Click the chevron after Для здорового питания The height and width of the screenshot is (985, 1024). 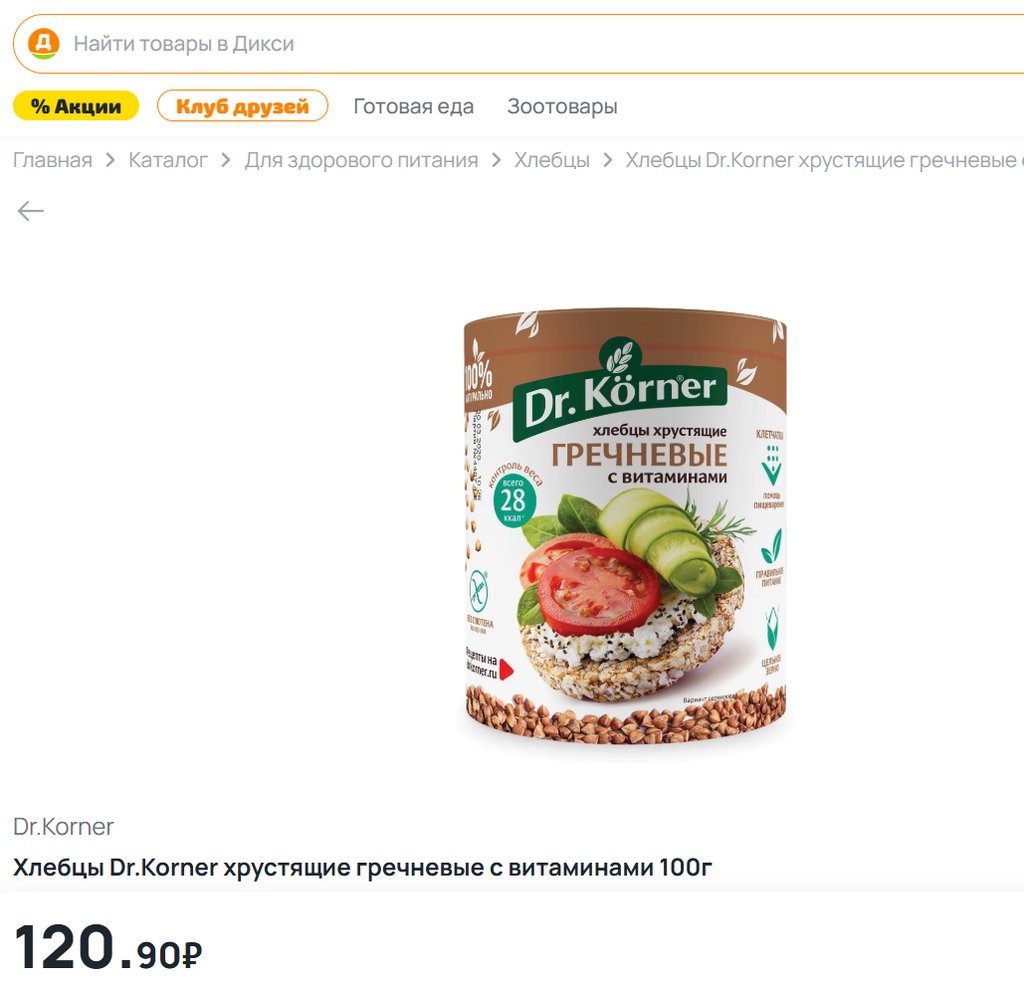point(496,161)
